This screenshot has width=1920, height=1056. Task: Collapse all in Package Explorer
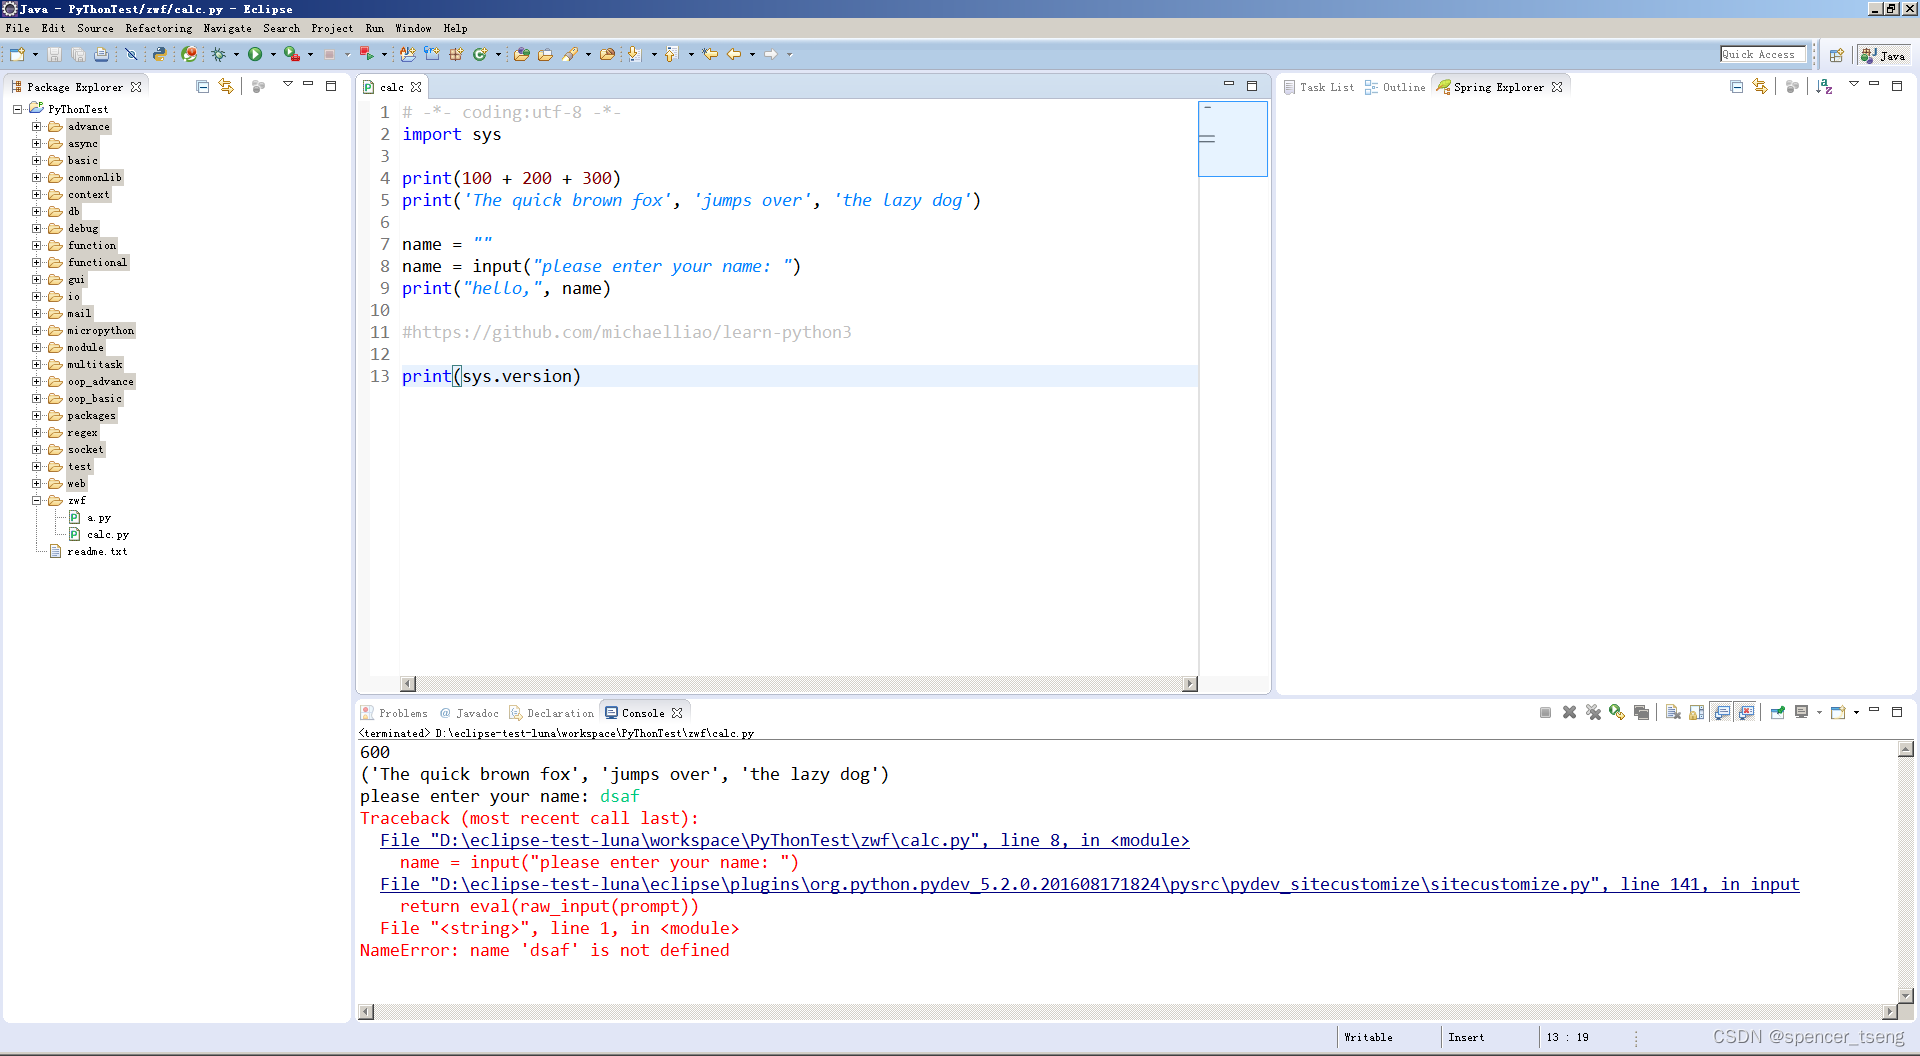pyautogui.click(x=202, y=87)
